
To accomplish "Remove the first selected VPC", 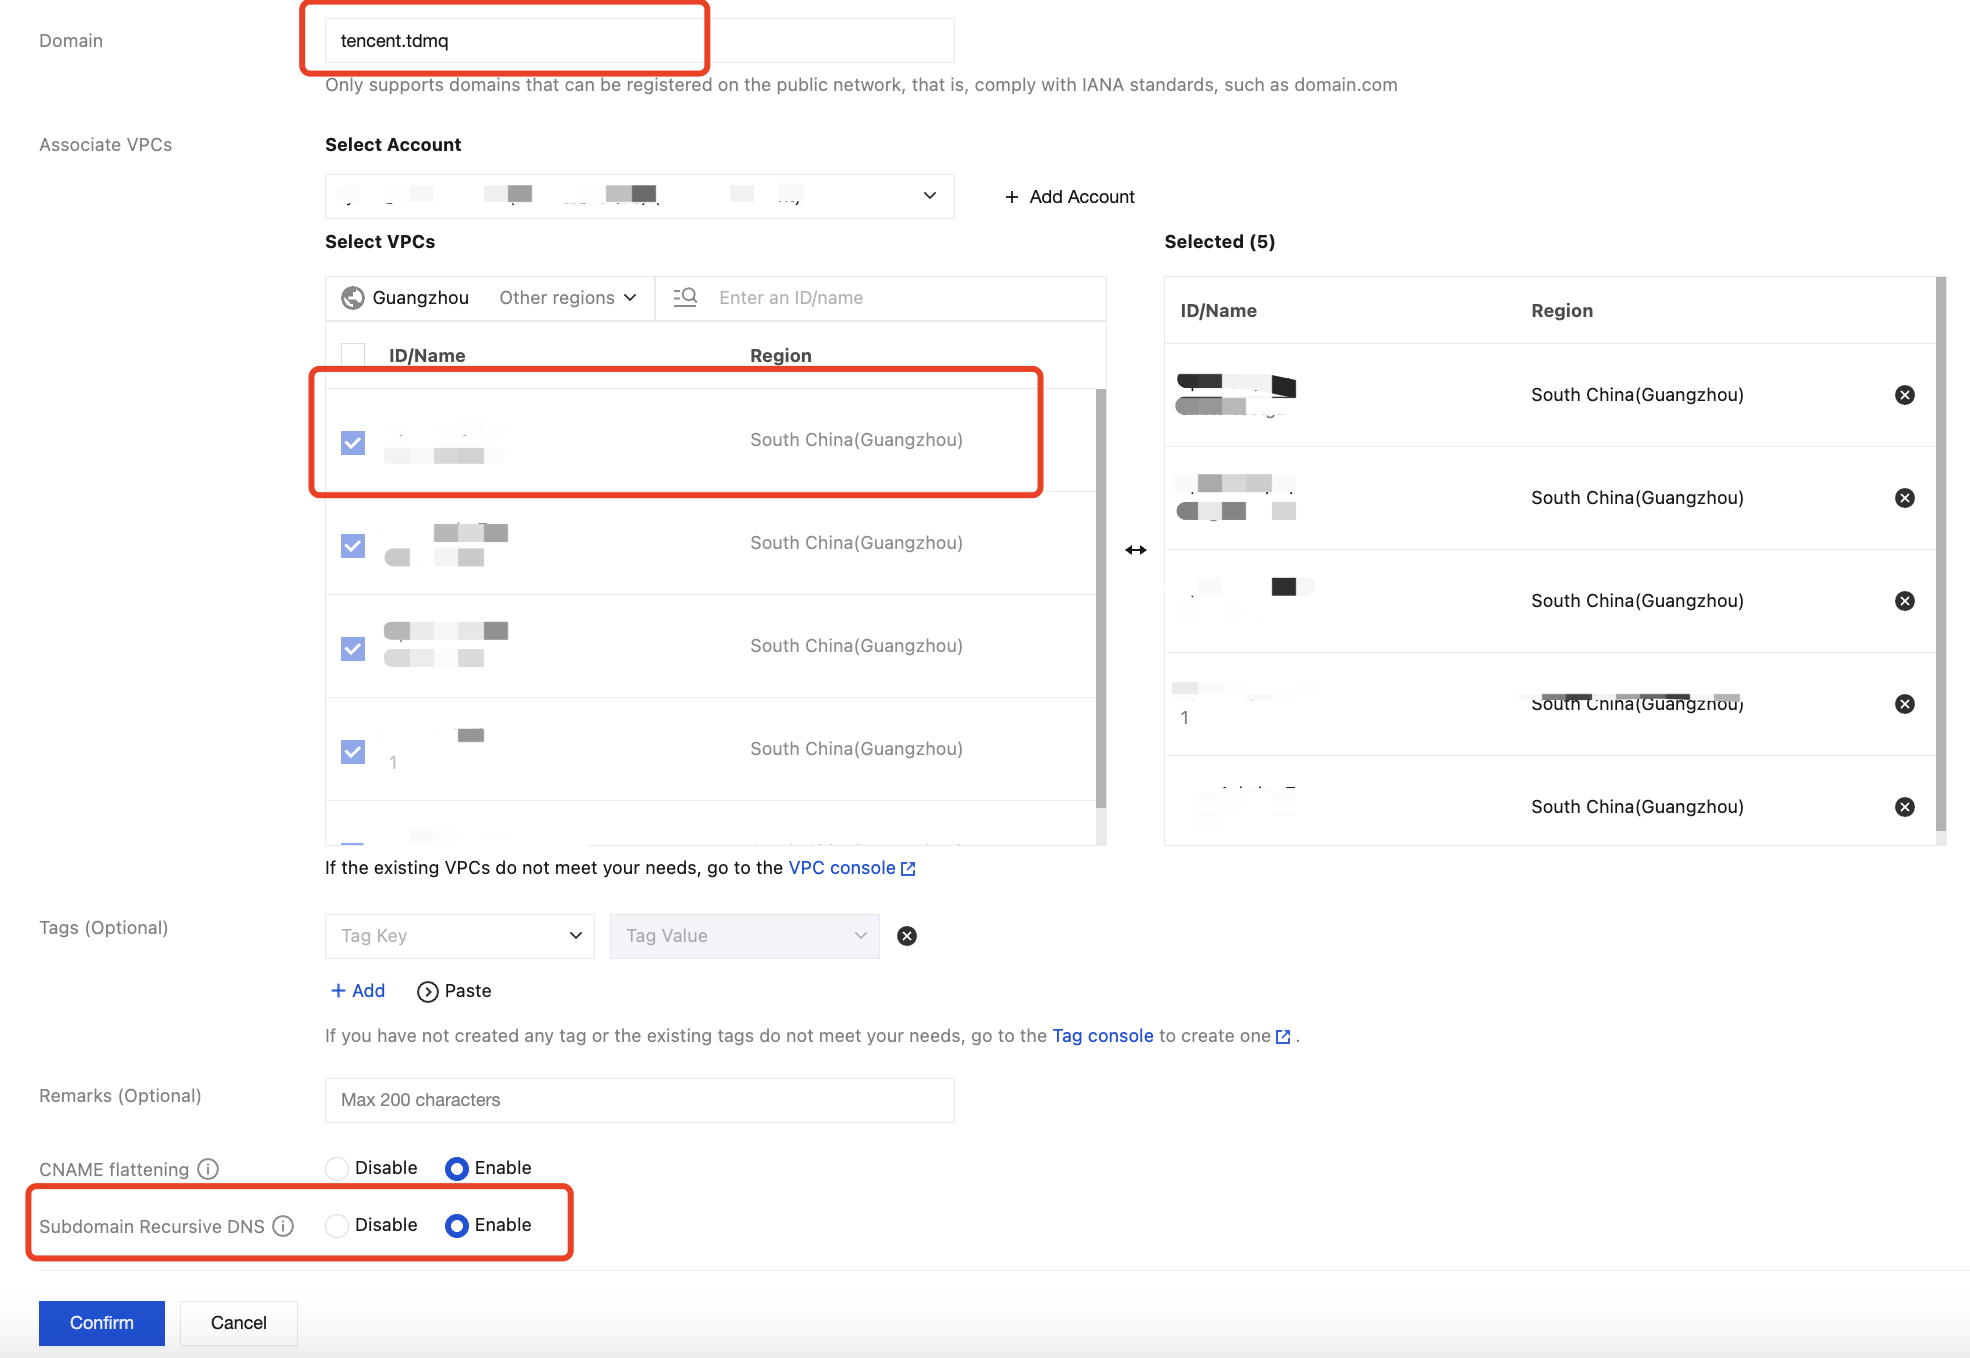I will click(x=1904, y=395).
